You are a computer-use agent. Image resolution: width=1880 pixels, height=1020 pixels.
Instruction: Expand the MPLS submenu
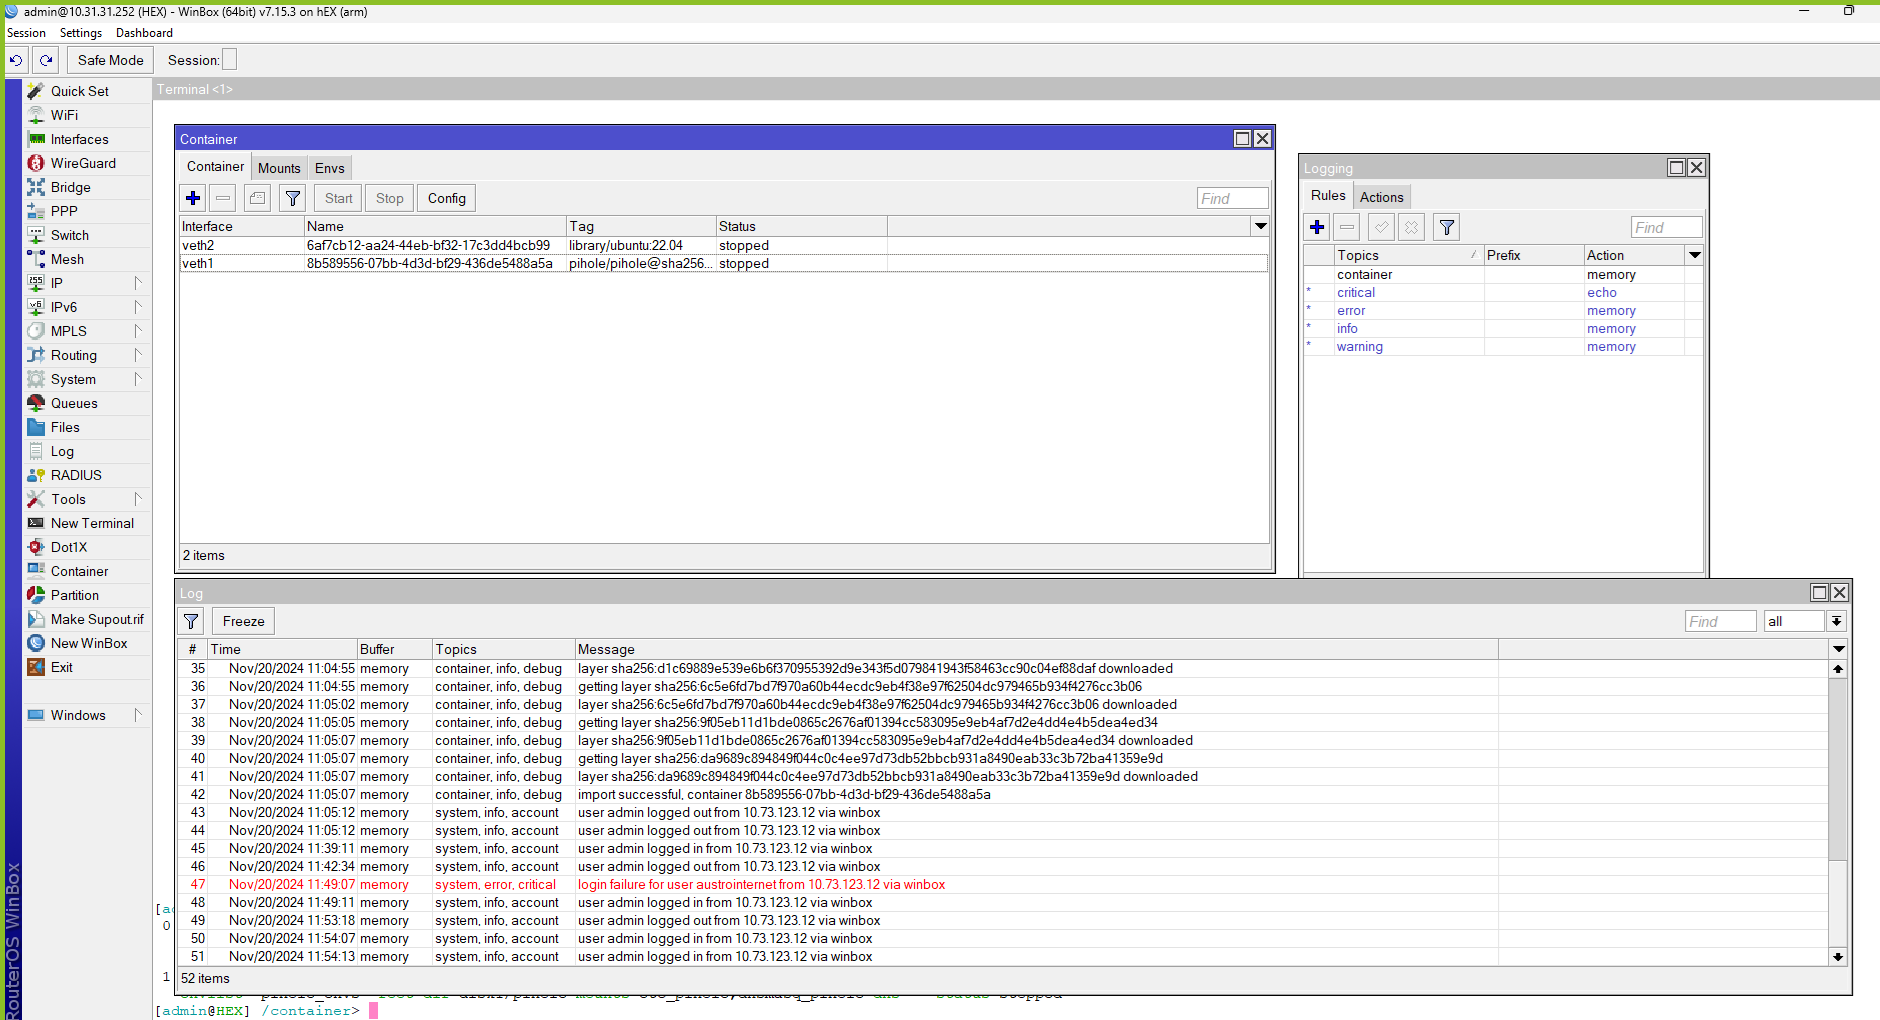coord(138,331)
